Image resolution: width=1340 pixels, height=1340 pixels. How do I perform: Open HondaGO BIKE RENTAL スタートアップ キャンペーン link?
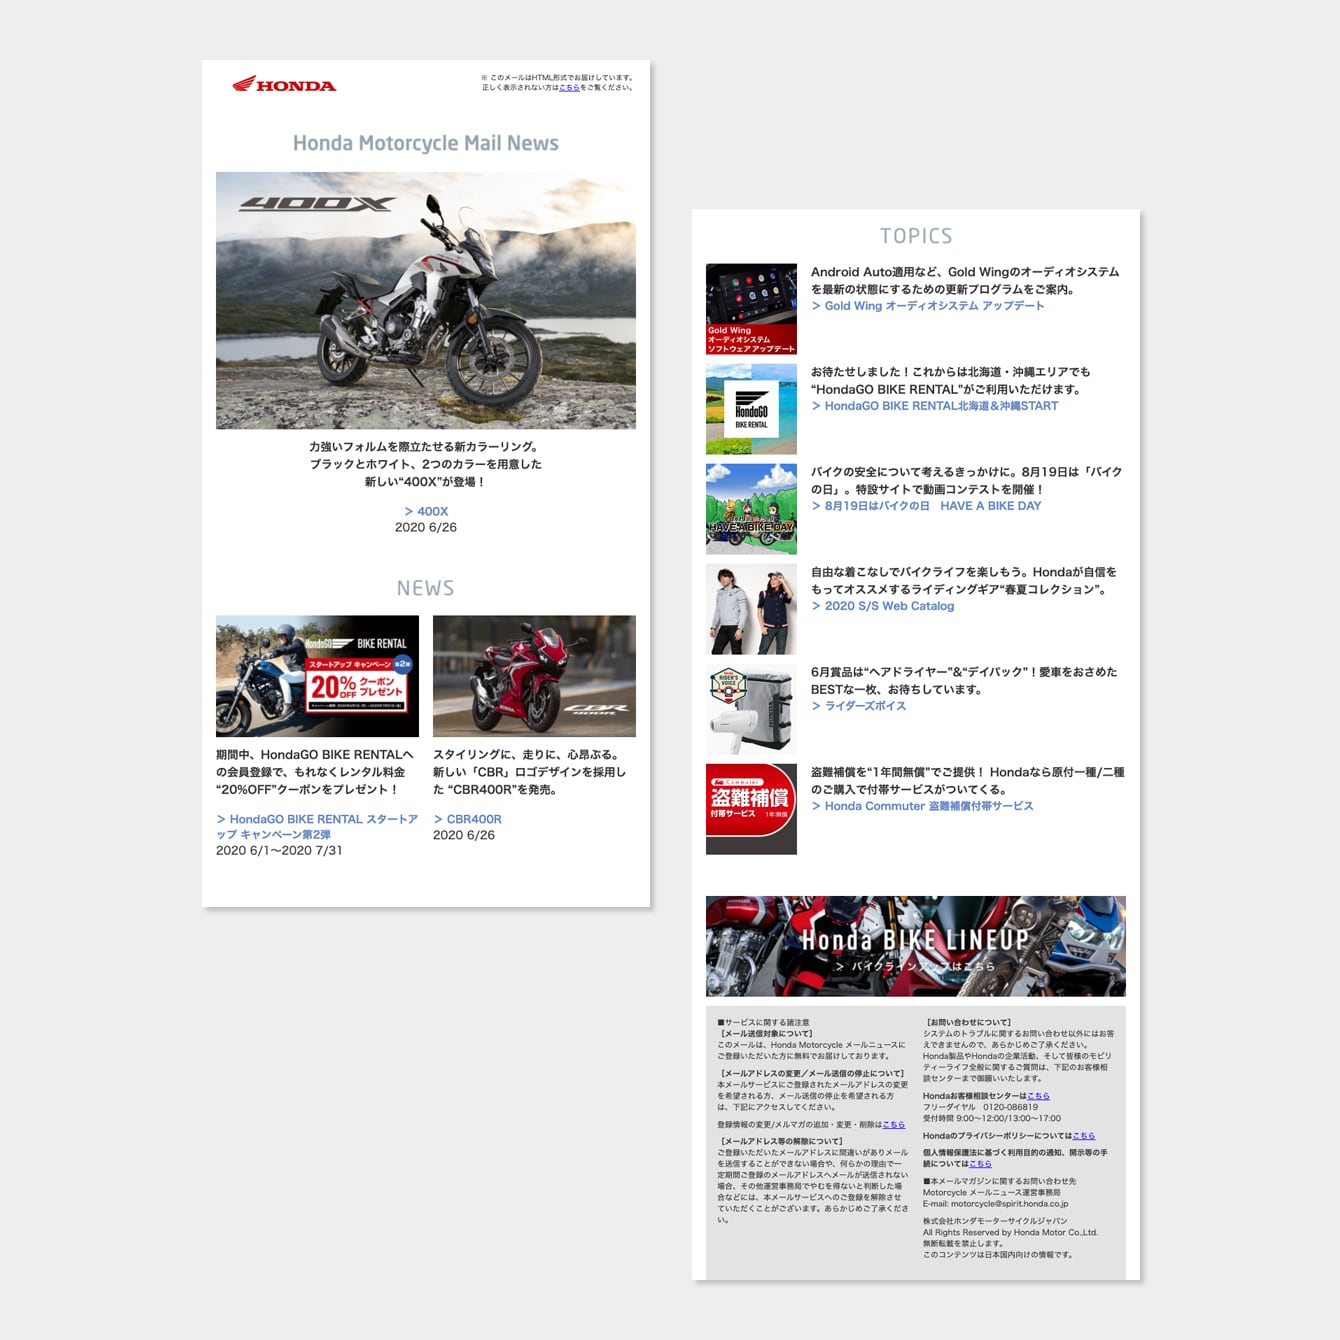(317, 826)
